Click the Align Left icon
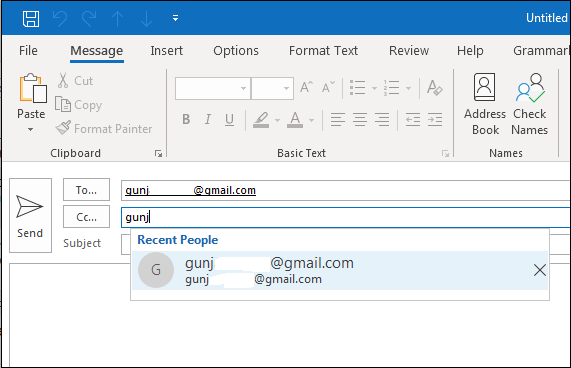 338,119
